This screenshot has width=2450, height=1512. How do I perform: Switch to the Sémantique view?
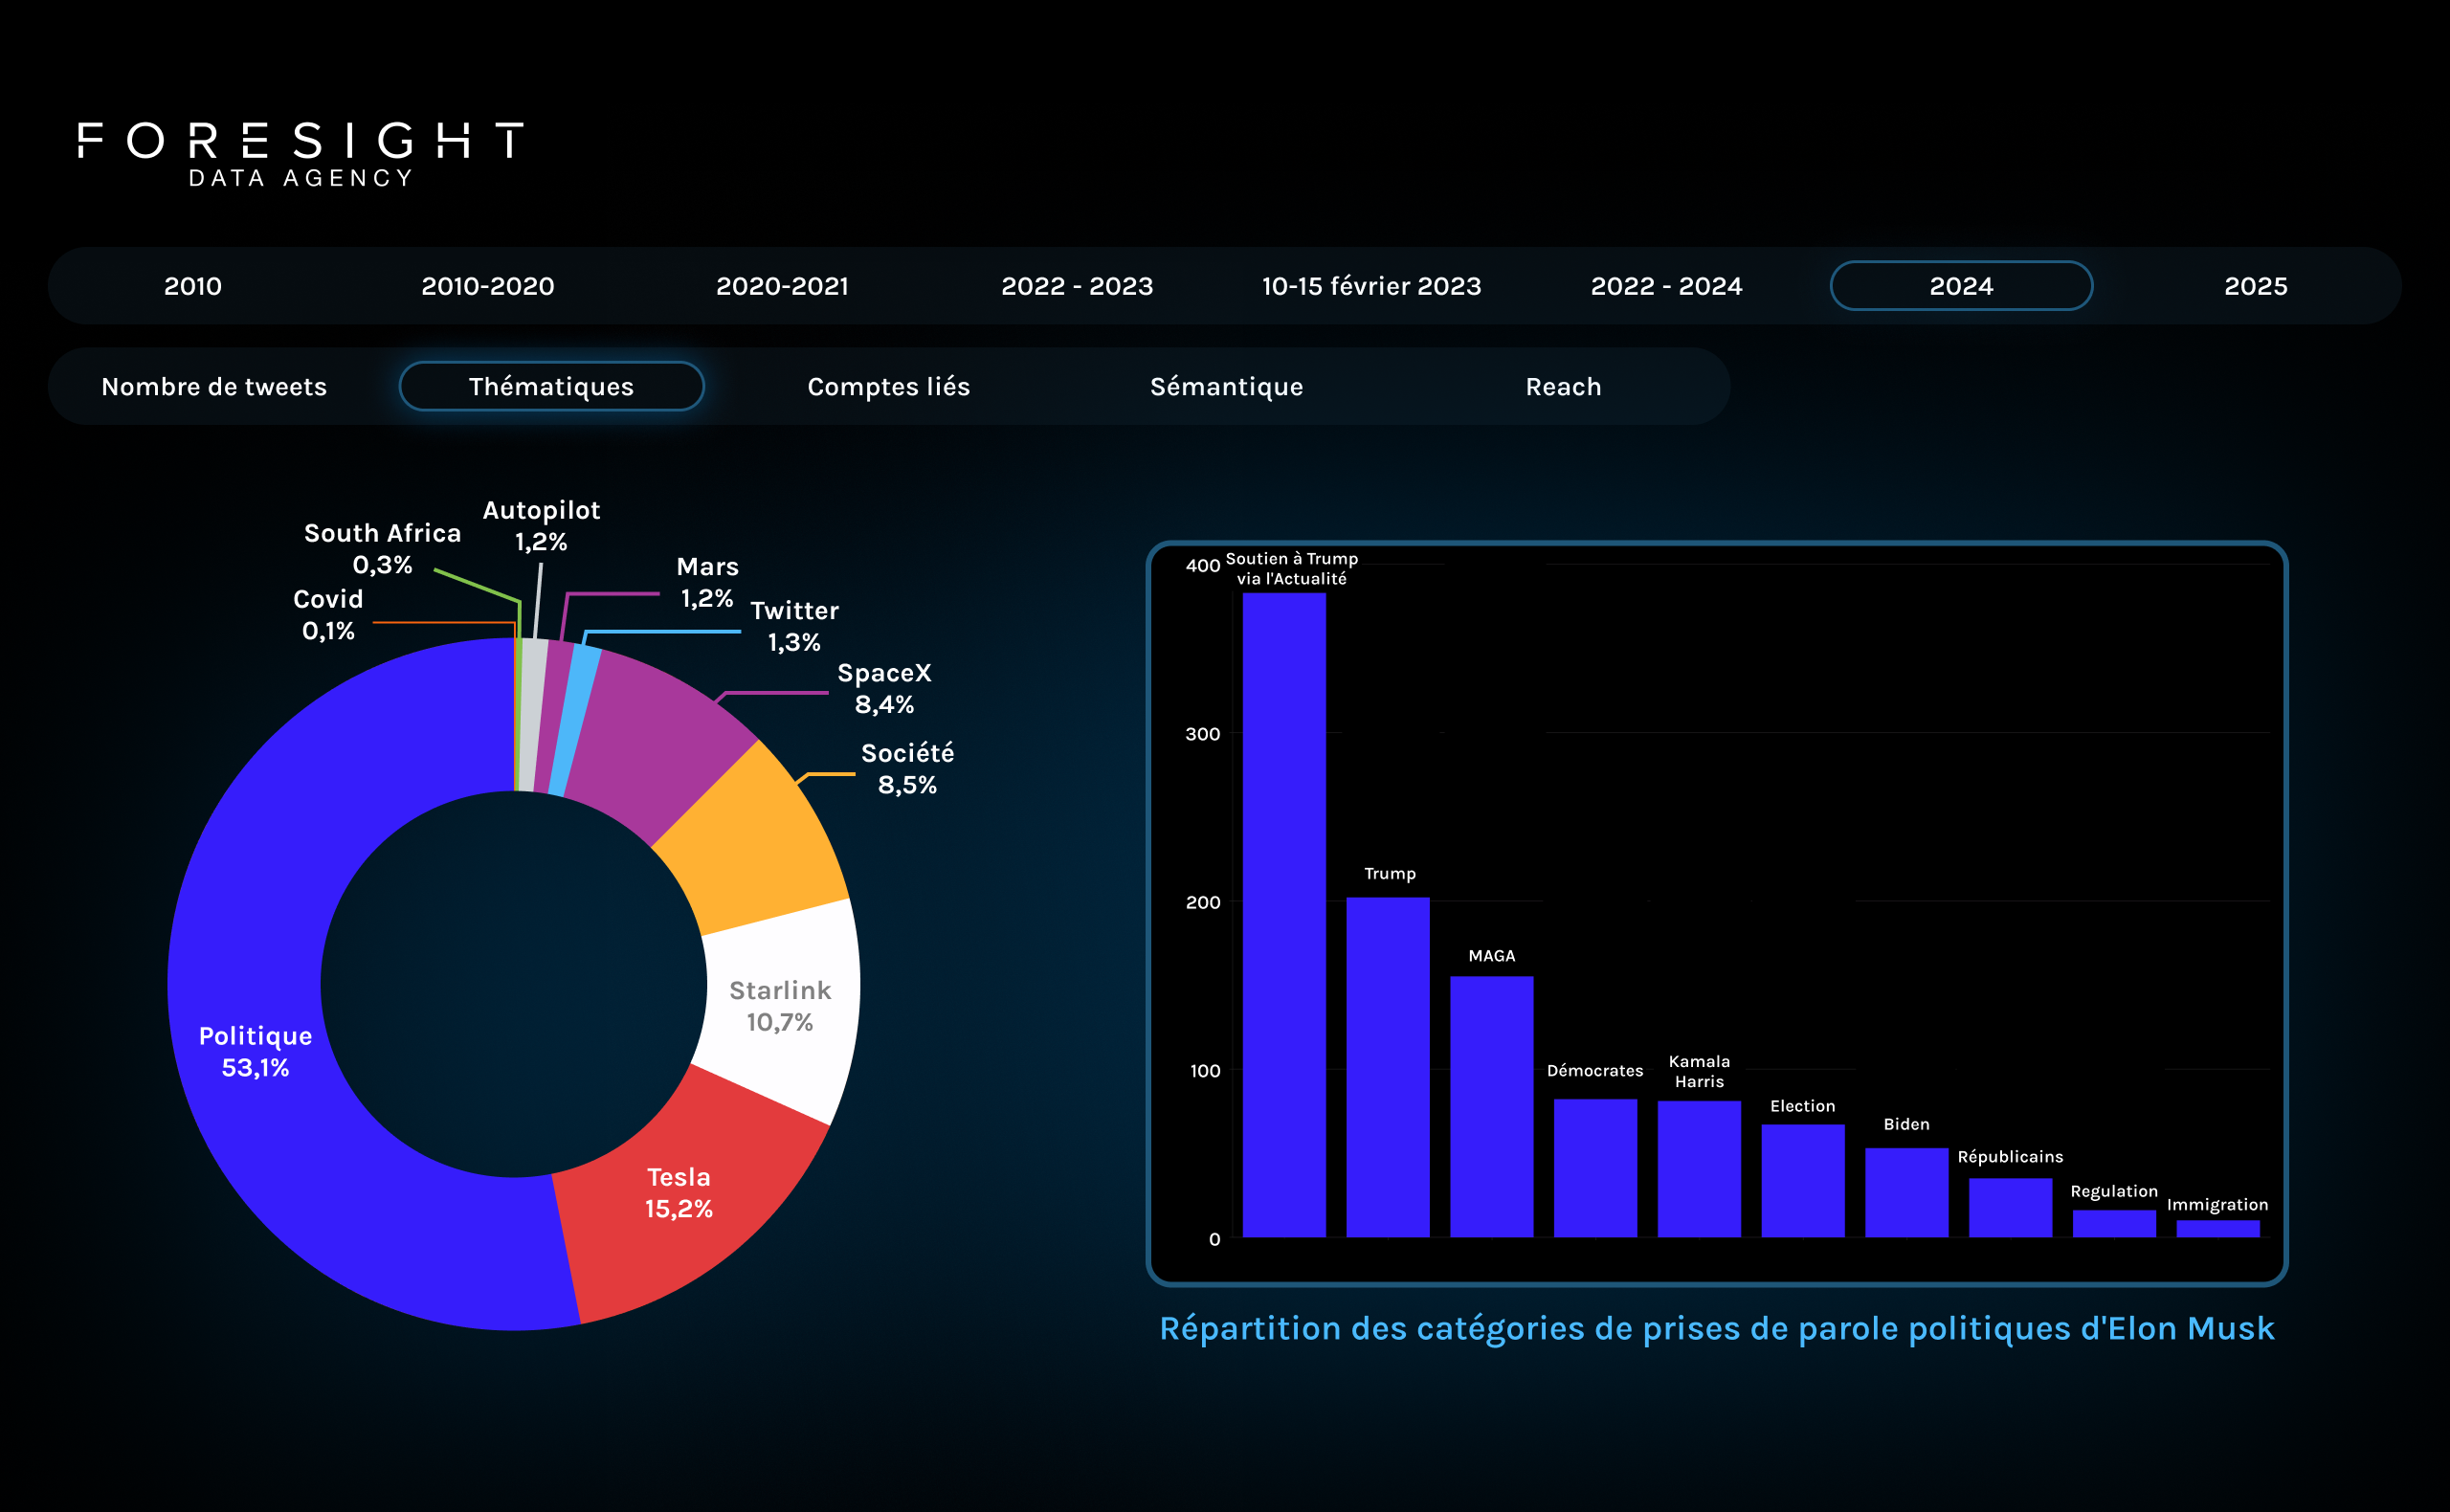tap(1226, 386)
